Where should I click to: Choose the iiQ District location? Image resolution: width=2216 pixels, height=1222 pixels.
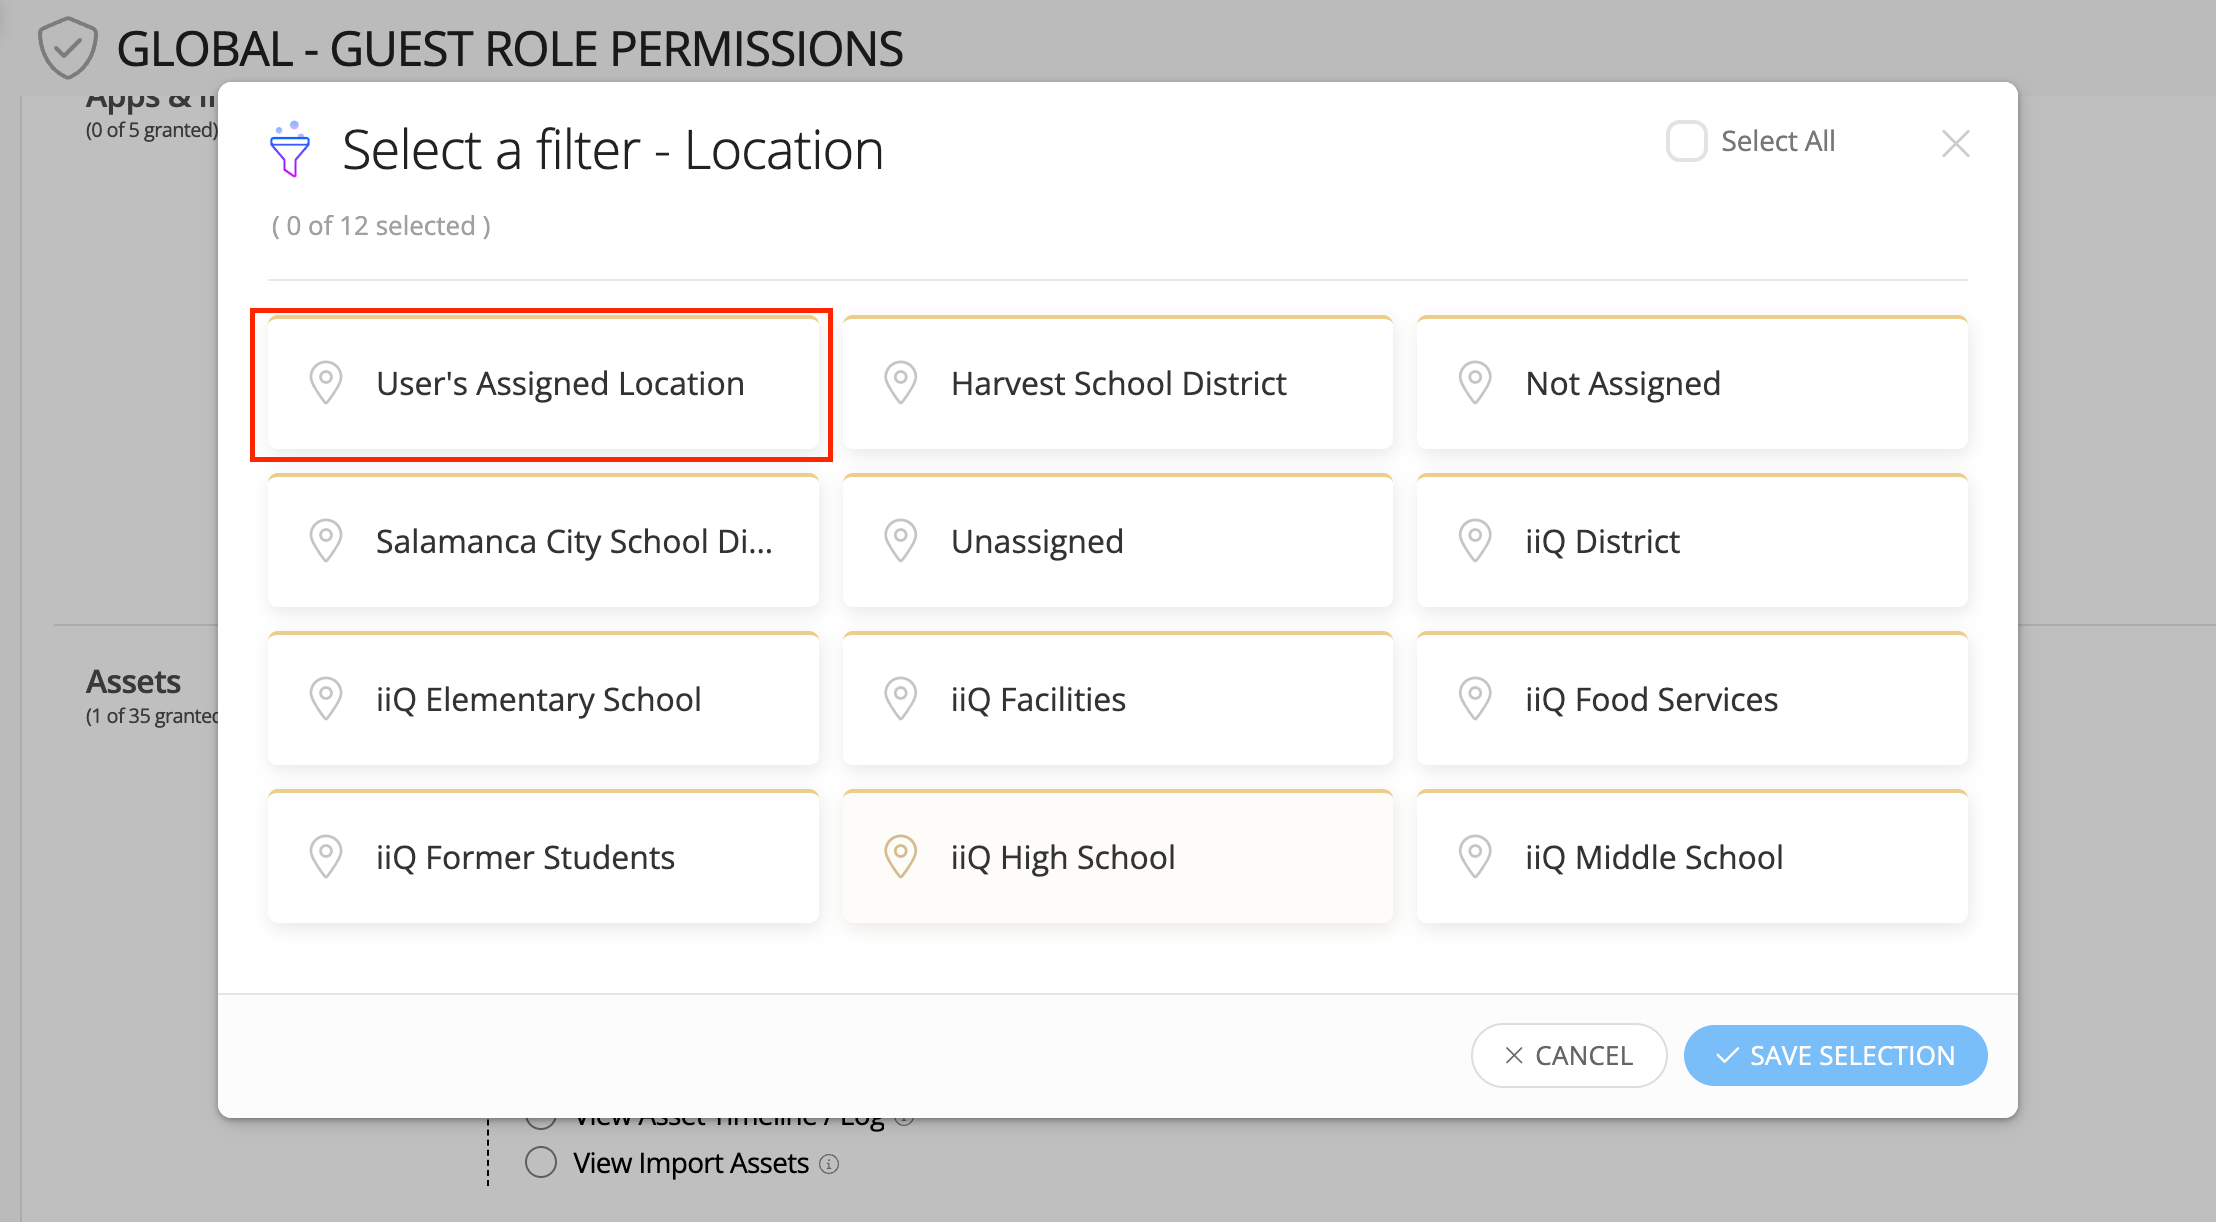click(x=1692, y=541)
